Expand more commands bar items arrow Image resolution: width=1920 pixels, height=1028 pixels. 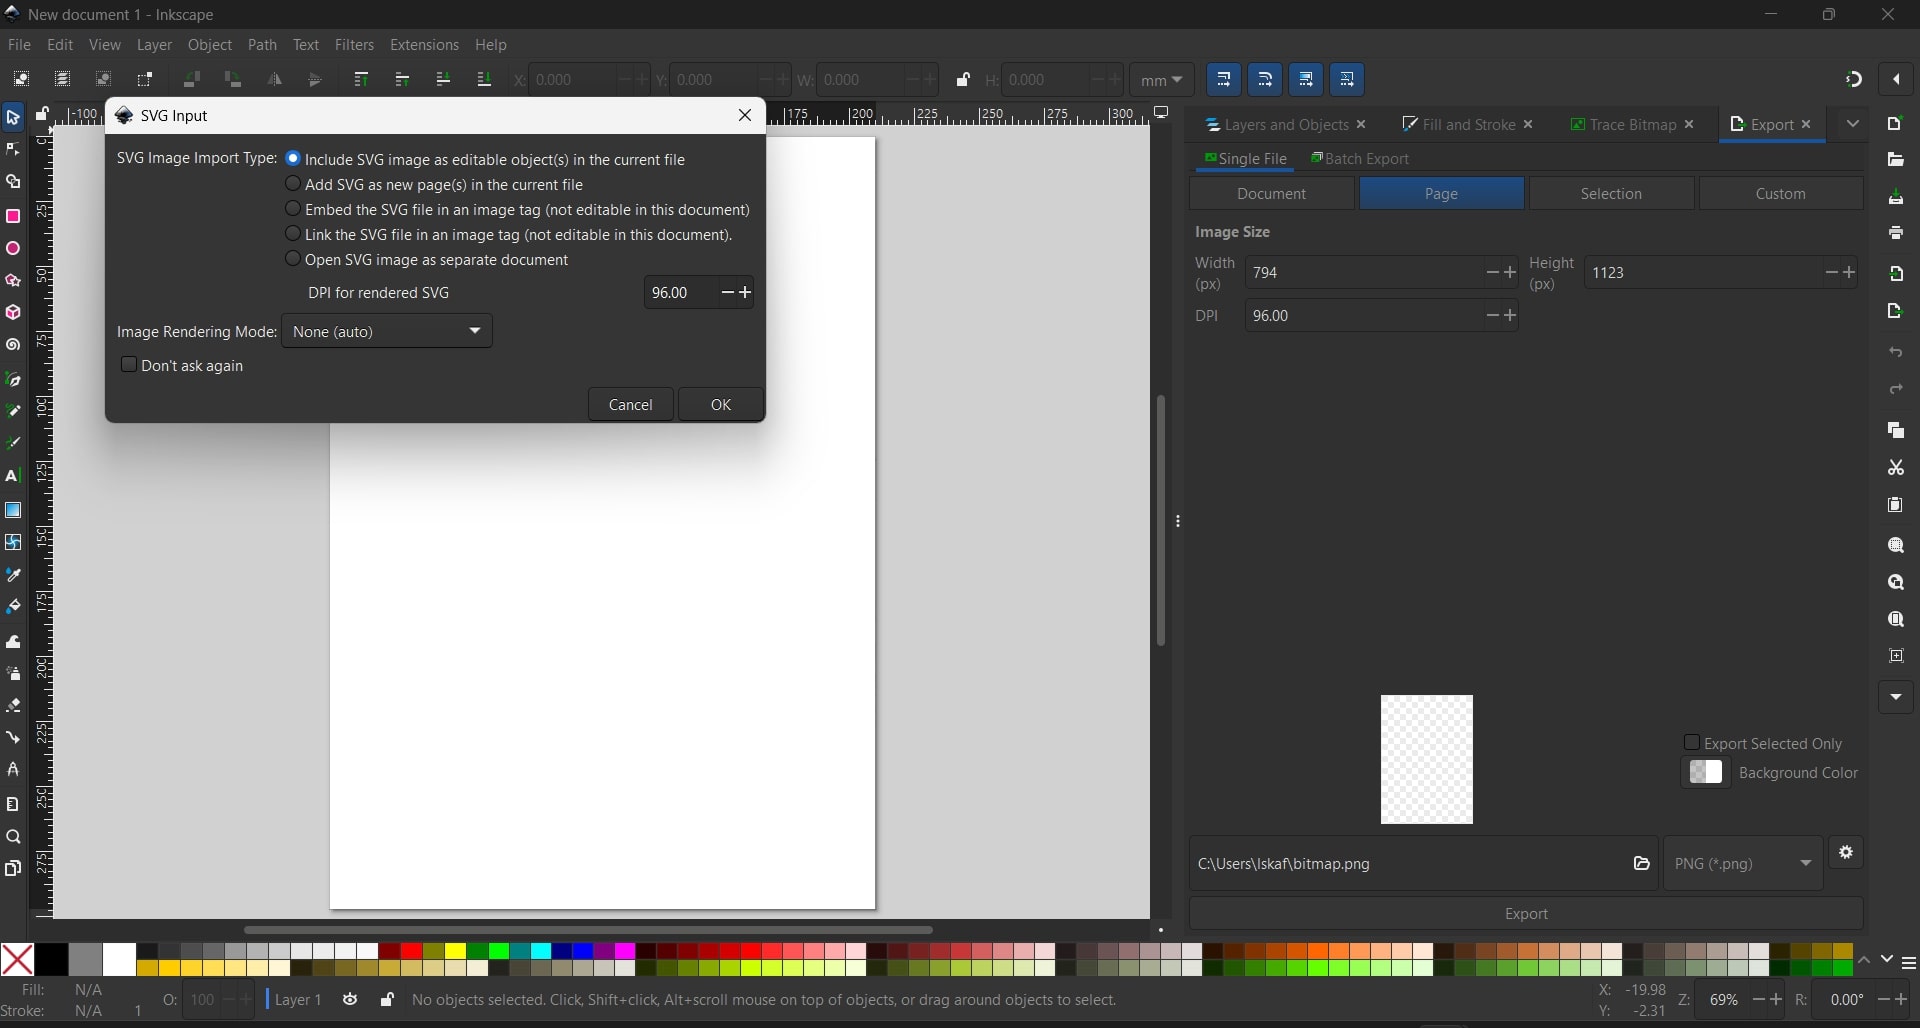click(1895, 697)
